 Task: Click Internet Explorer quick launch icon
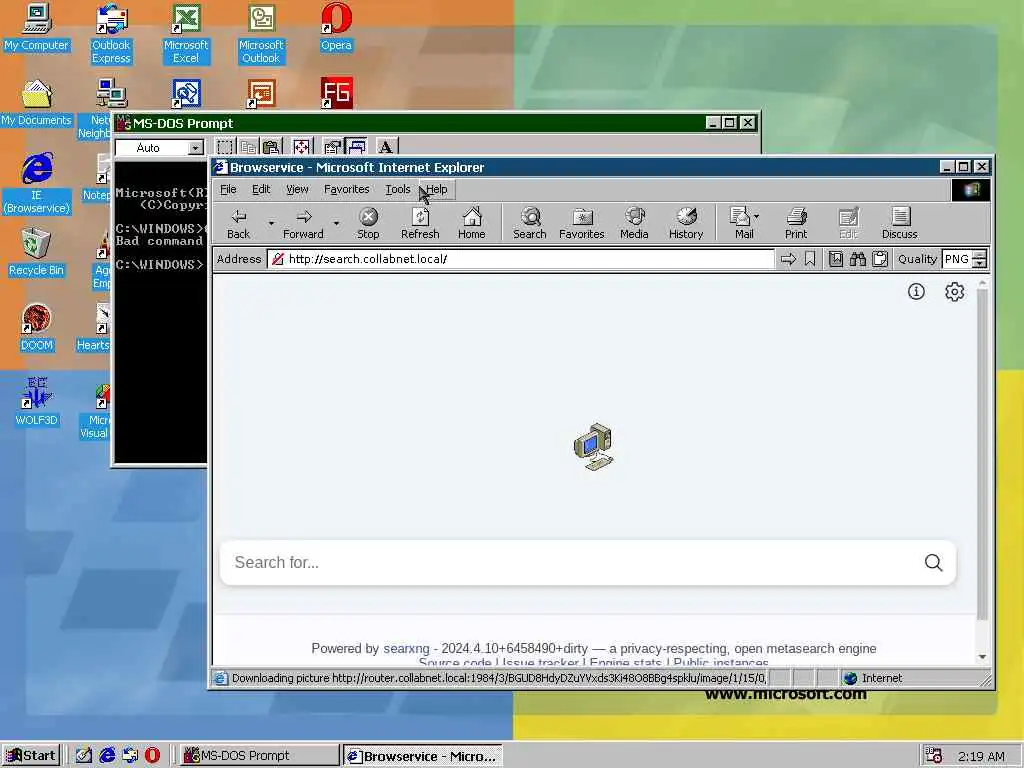tap(106, 756)
